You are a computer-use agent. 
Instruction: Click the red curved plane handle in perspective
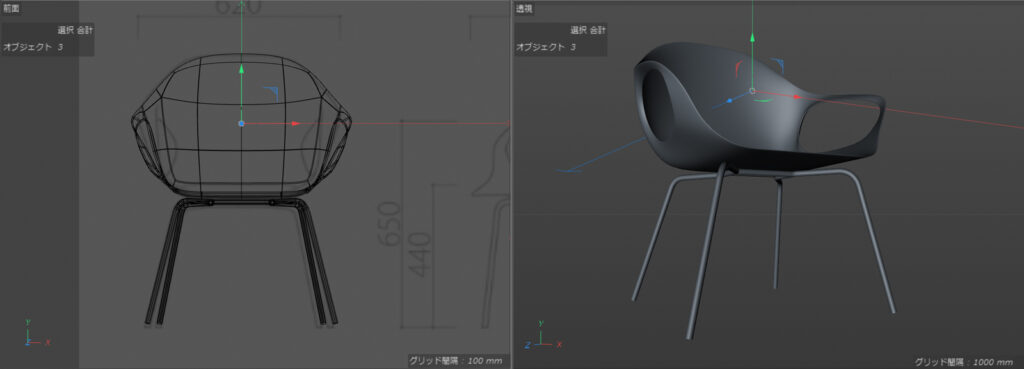737,69
